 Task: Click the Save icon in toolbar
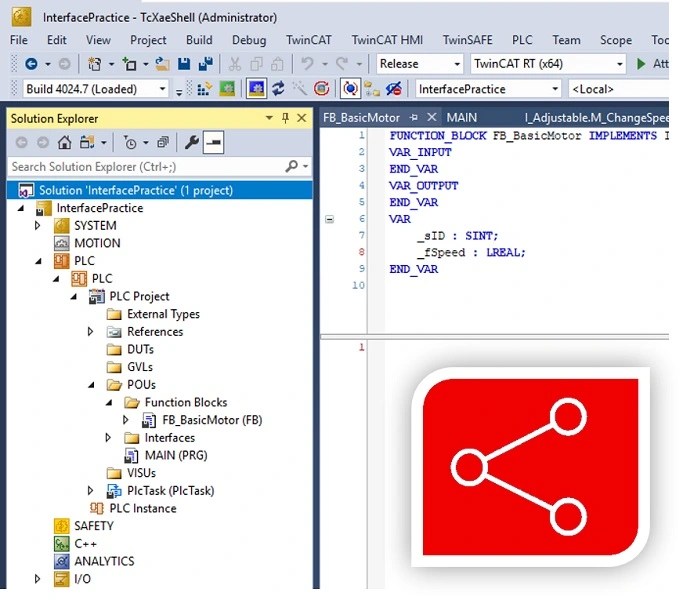click(x=184, y=64)
